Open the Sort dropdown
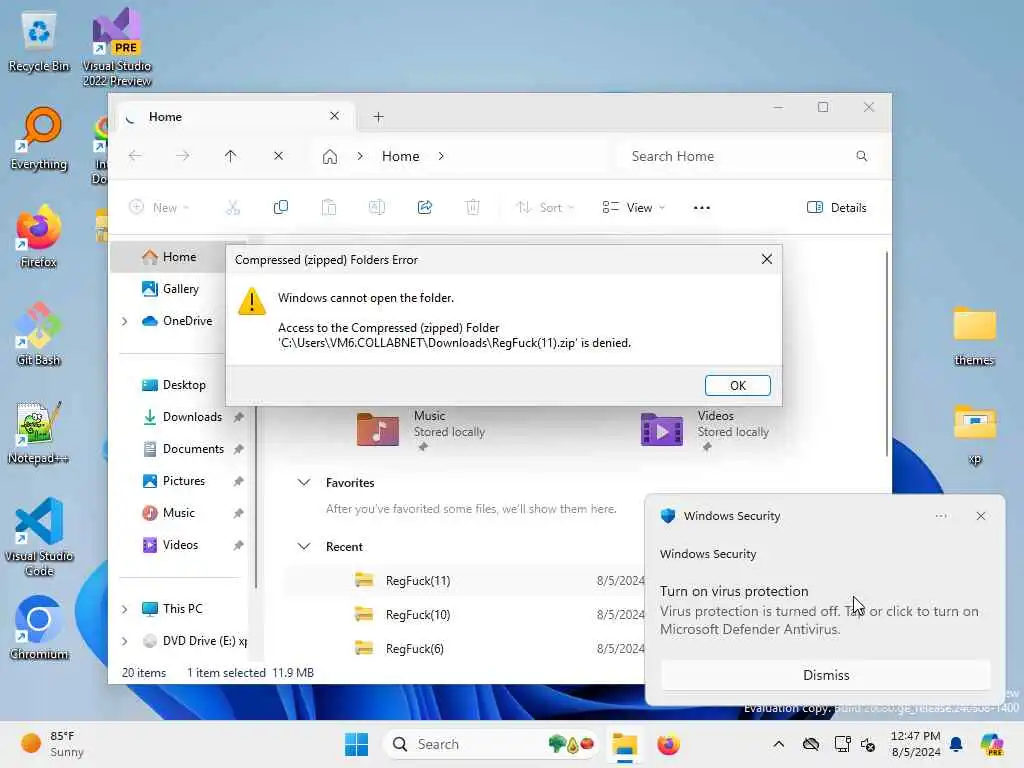This screenshot has width=1024, height=768. 544,208
